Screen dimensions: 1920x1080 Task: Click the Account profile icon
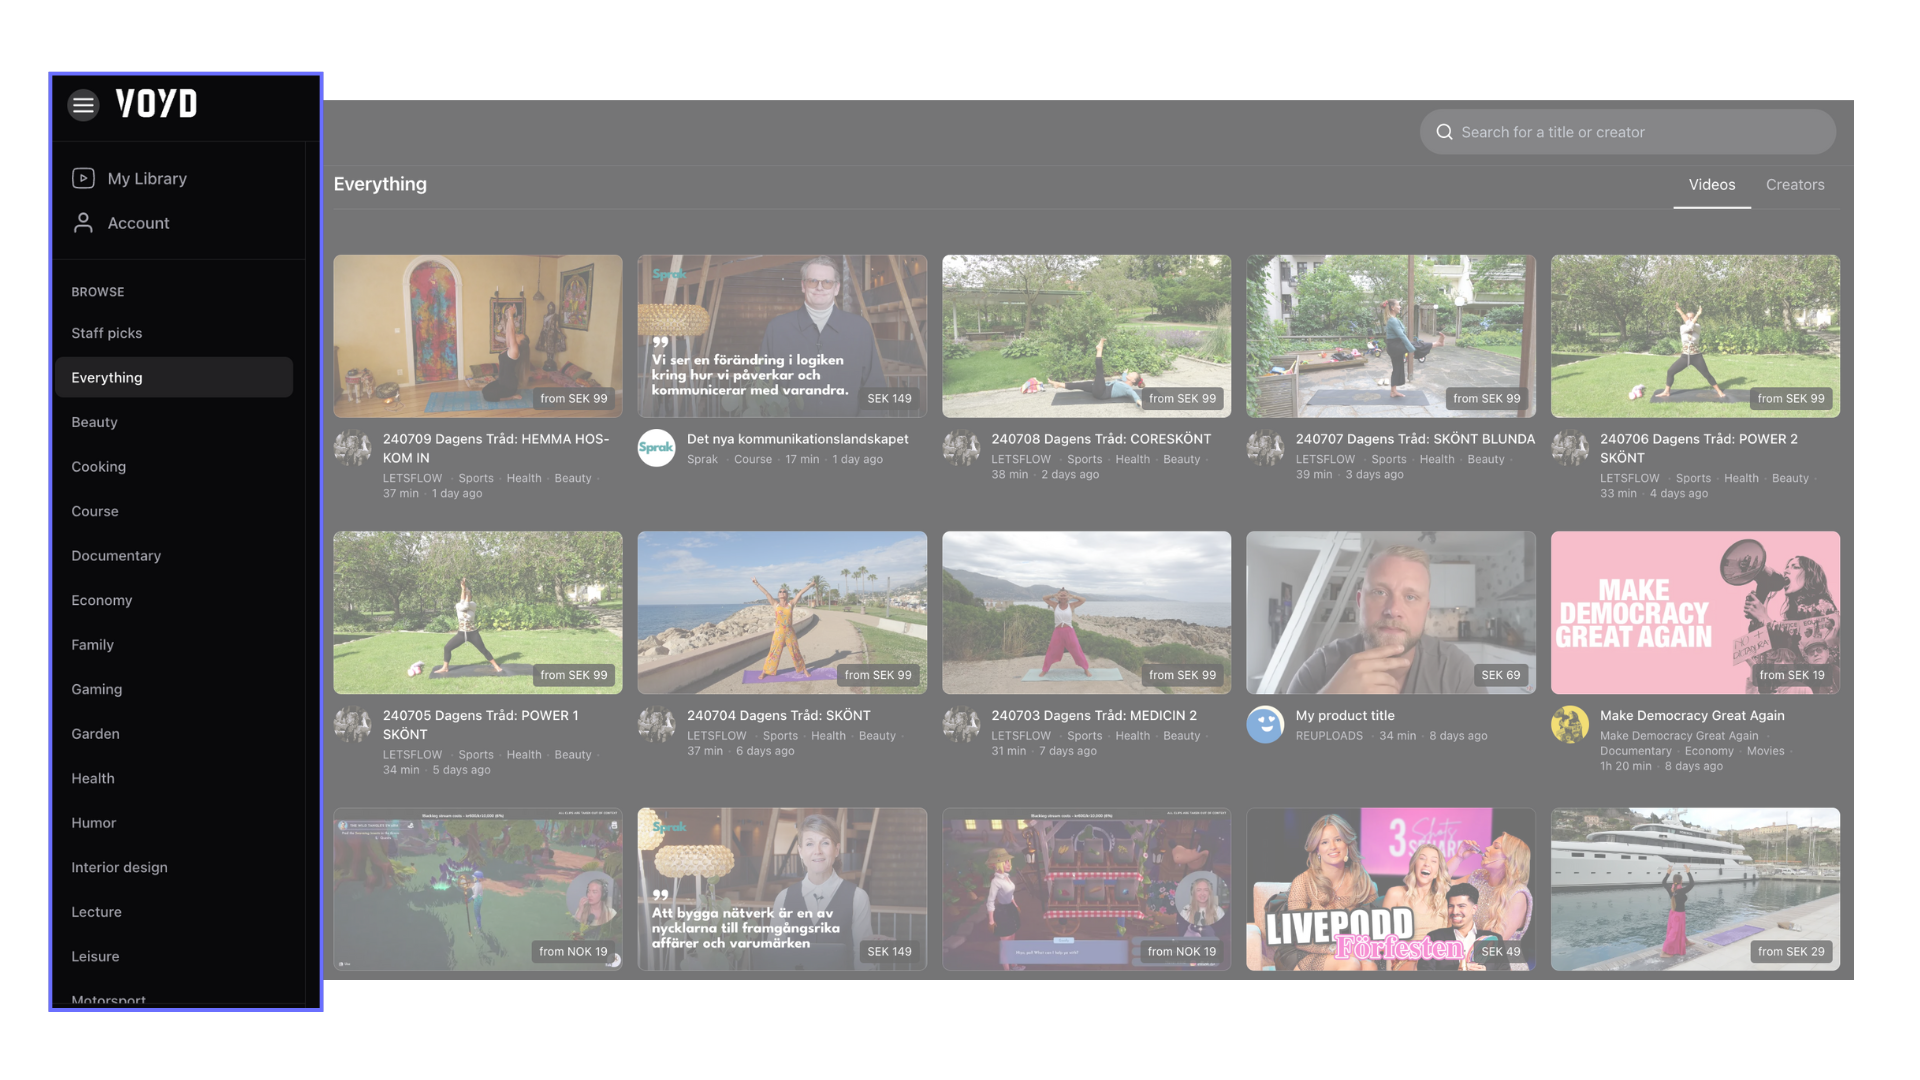pos(83,222)
